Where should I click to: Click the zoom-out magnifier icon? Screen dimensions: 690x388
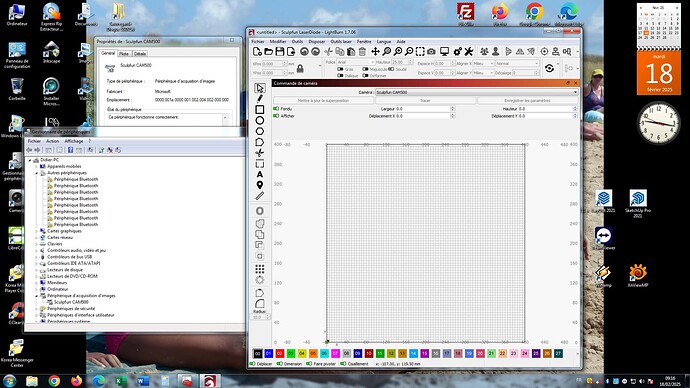tap(409, 51)
